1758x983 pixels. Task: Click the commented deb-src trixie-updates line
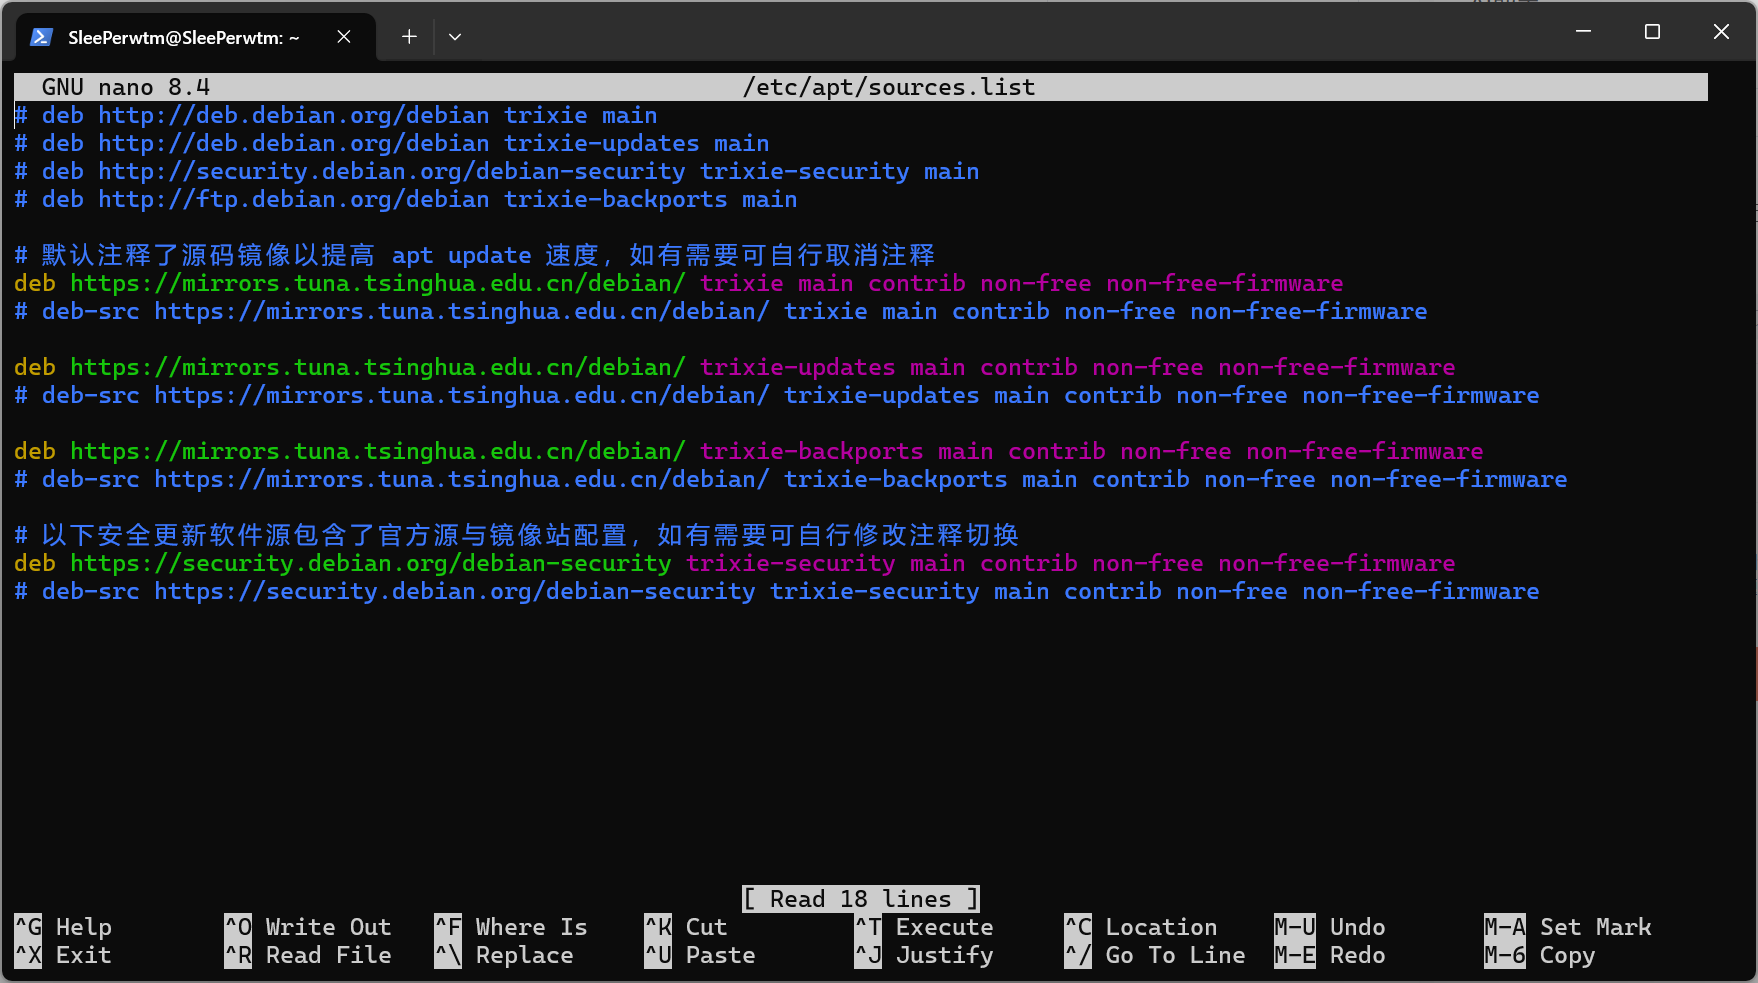coord(777,395)
